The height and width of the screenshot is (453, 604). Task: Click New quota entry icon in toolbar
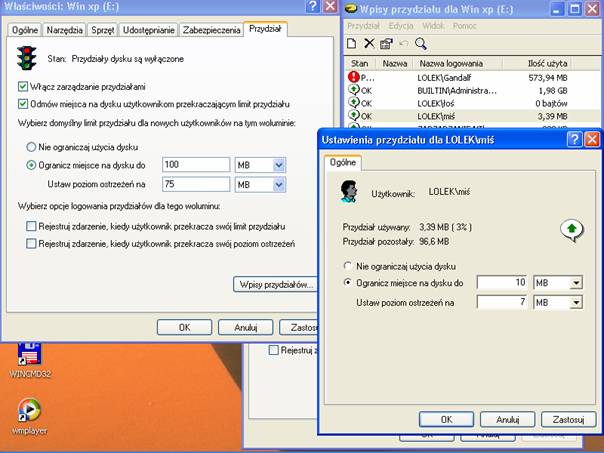point(351,43)
